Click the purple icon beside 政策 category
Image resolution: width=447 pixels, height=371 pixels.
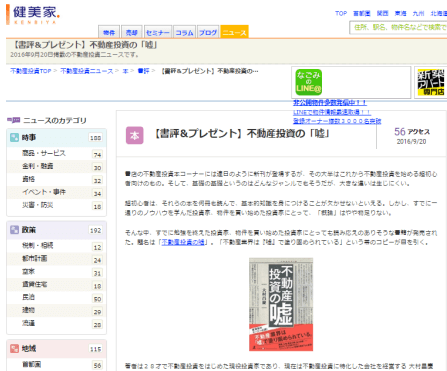point(14,230)
